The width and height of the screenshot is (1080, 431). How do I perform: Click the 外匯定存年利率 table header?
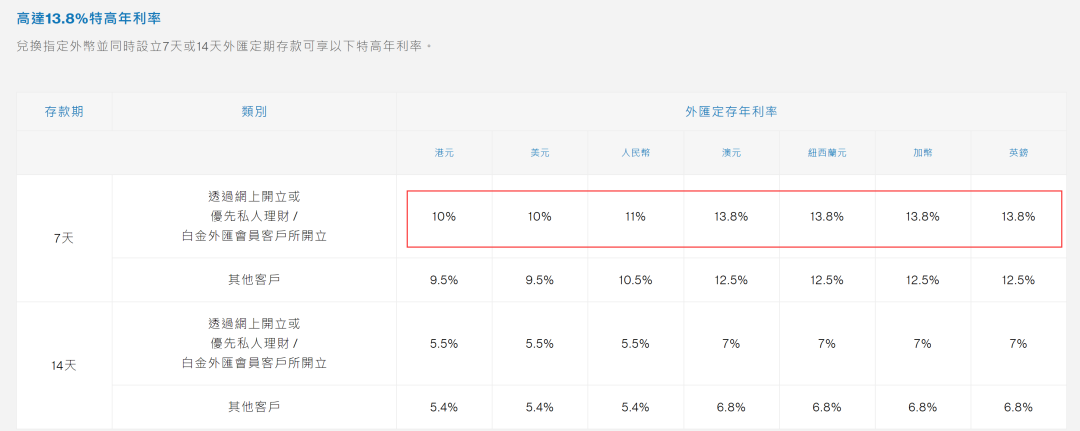click(x=731, y=112)
